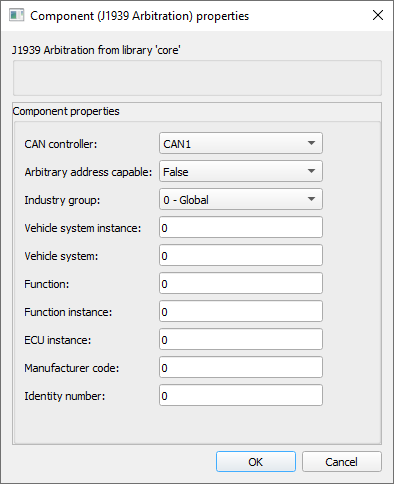This screenshot has width=394, height=484.
Task: Click the Component properties group heading
Action: tap(66, 111)
